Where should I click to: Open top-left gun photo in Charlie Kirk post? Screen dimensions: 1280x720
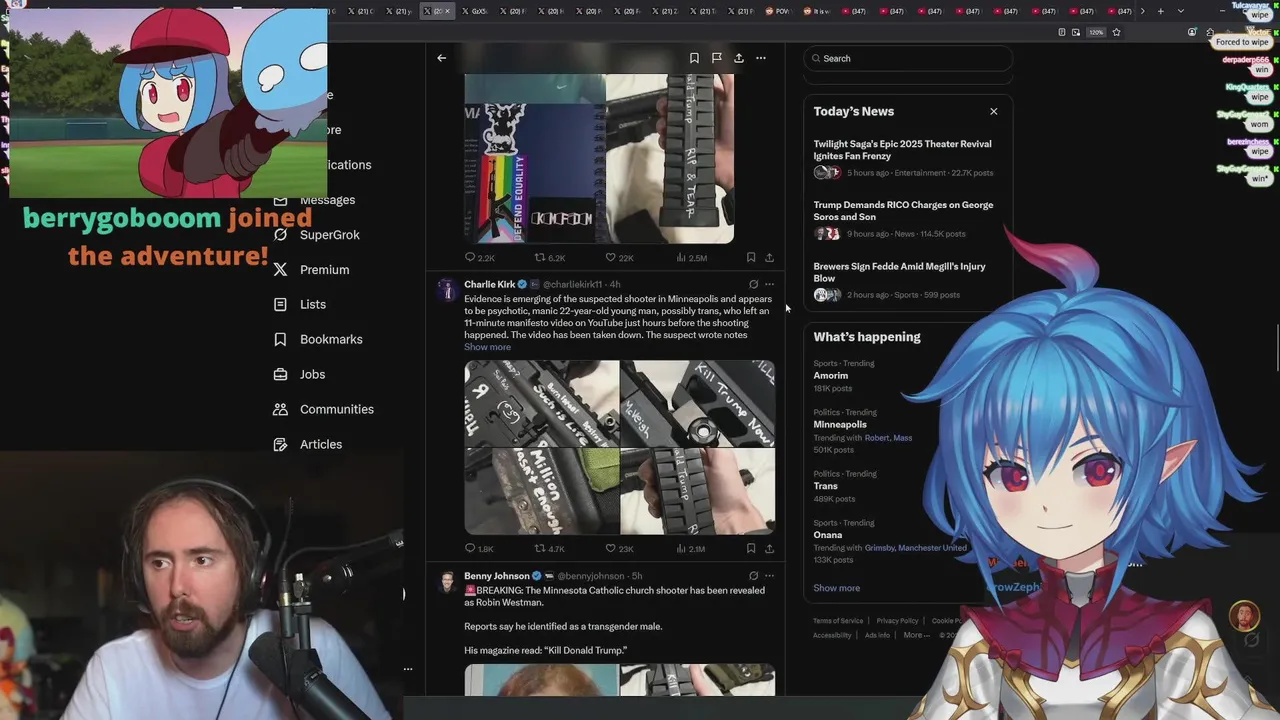pos(541,403)
